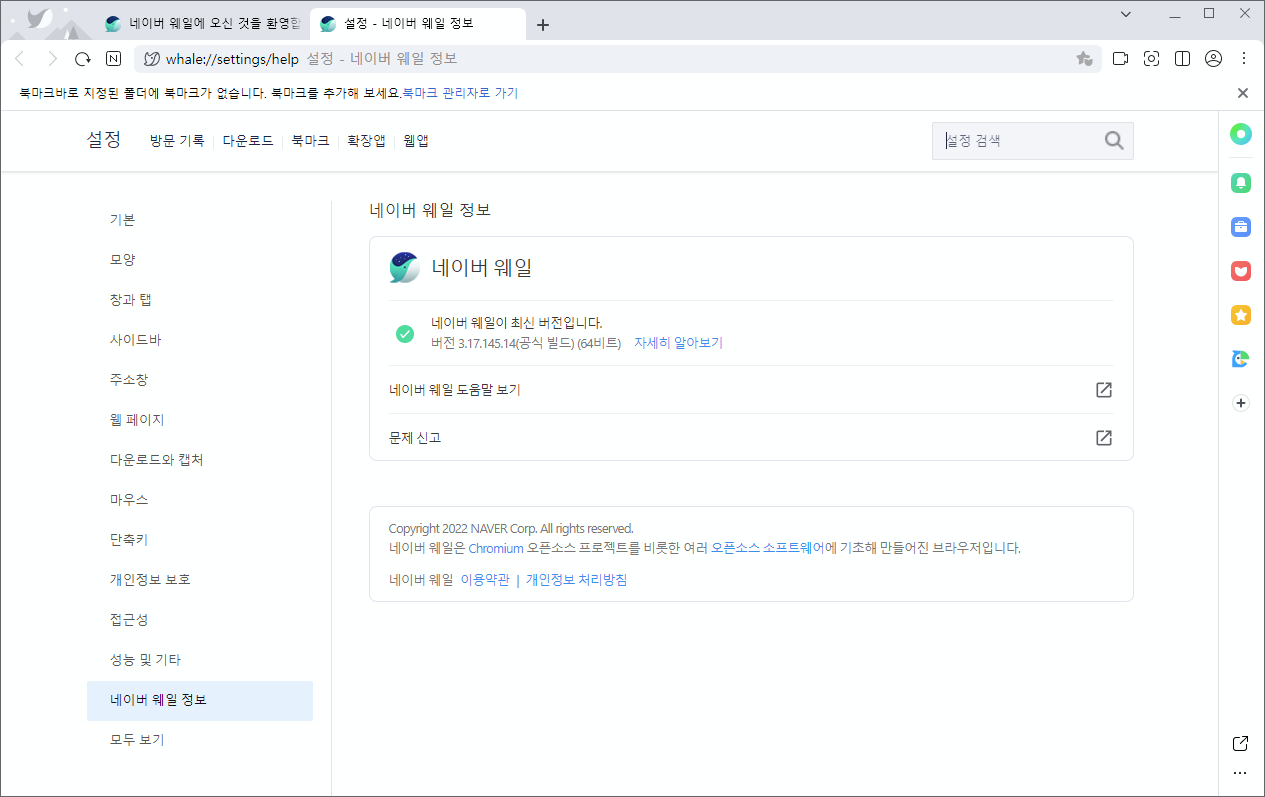
Task: Click the 문제 신고 row
Action: pos(751,438)
